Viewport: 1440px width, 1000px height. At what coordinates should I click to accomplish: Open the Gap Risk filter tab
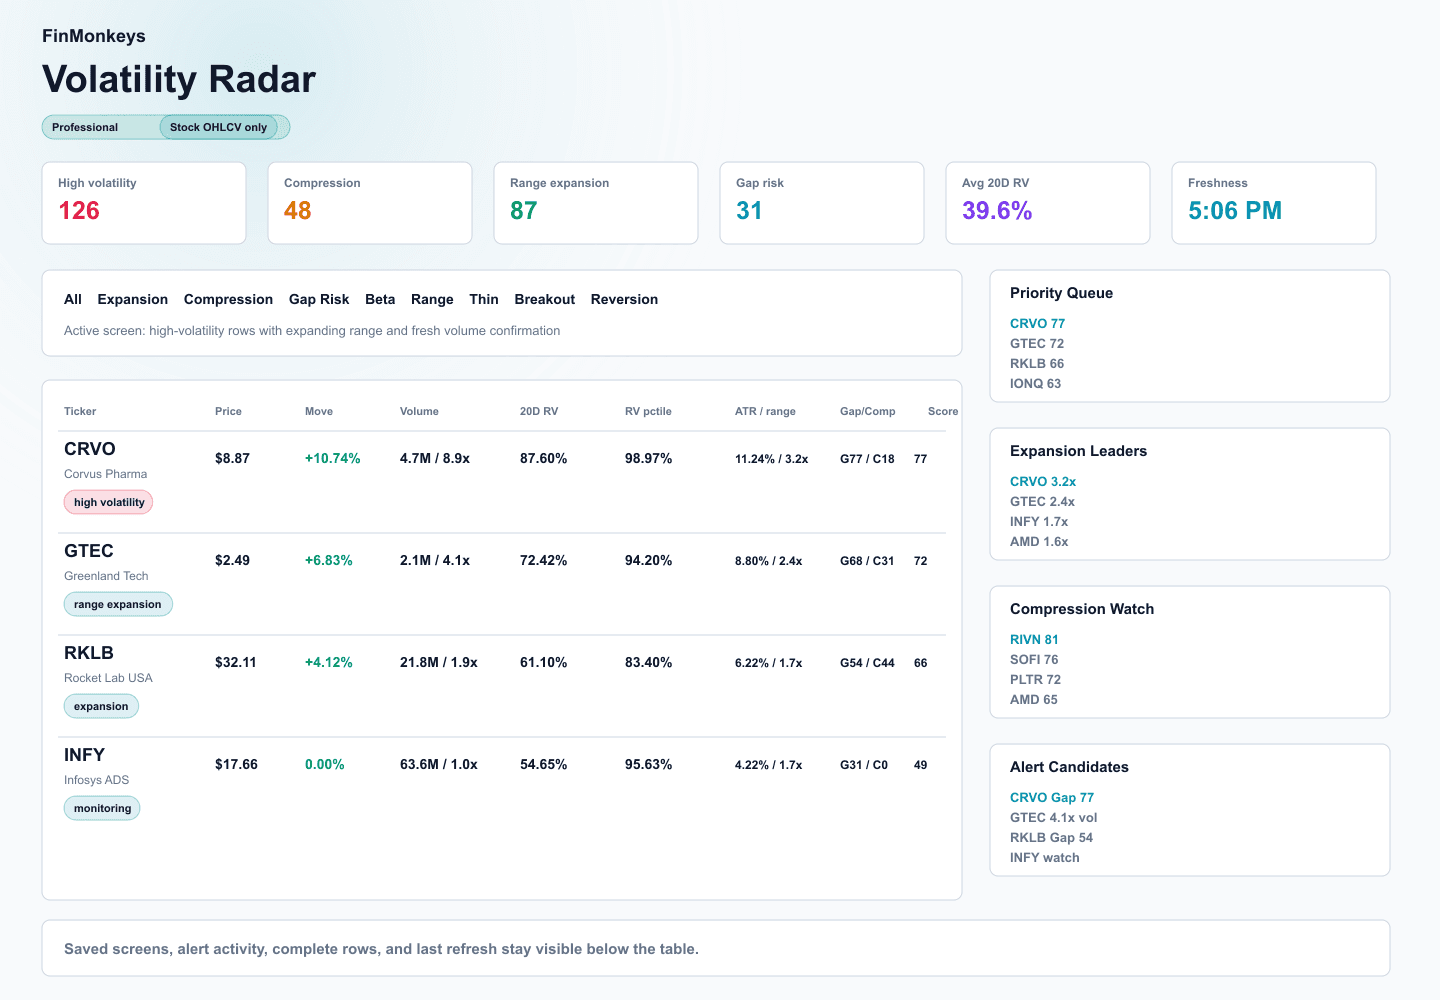pyautogui.click(x=319, y=299)
